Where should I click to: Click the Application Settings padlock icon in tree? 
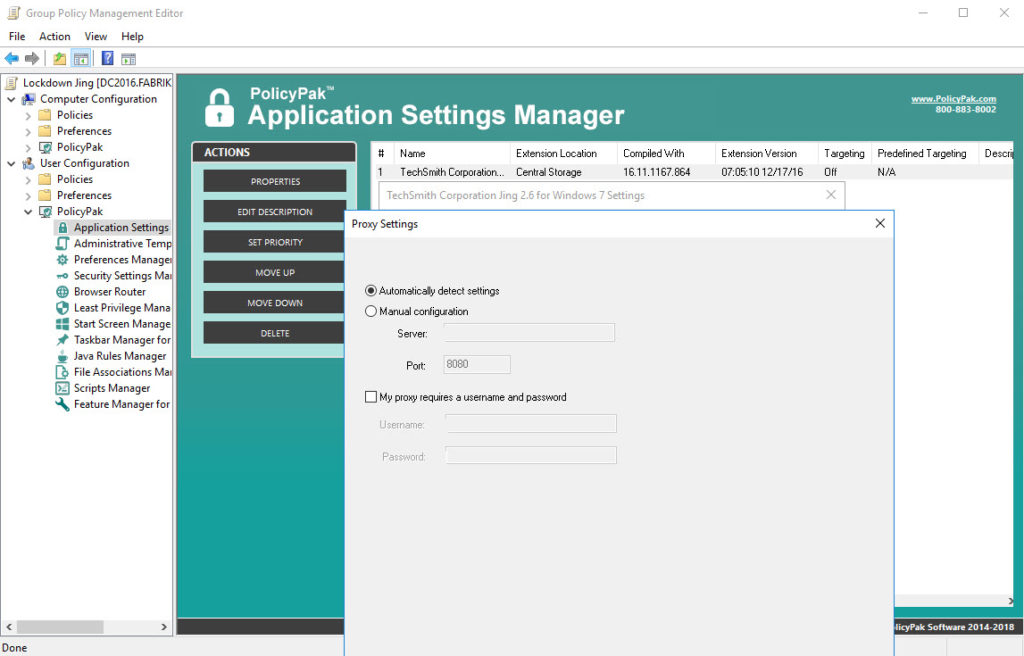click(63, 227)
